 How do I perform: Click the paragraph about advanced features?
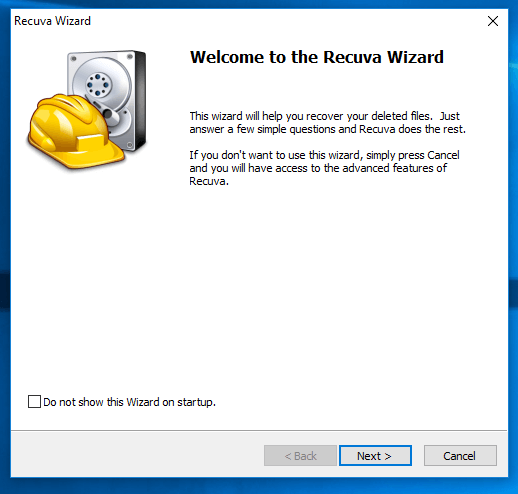[324, 168]
